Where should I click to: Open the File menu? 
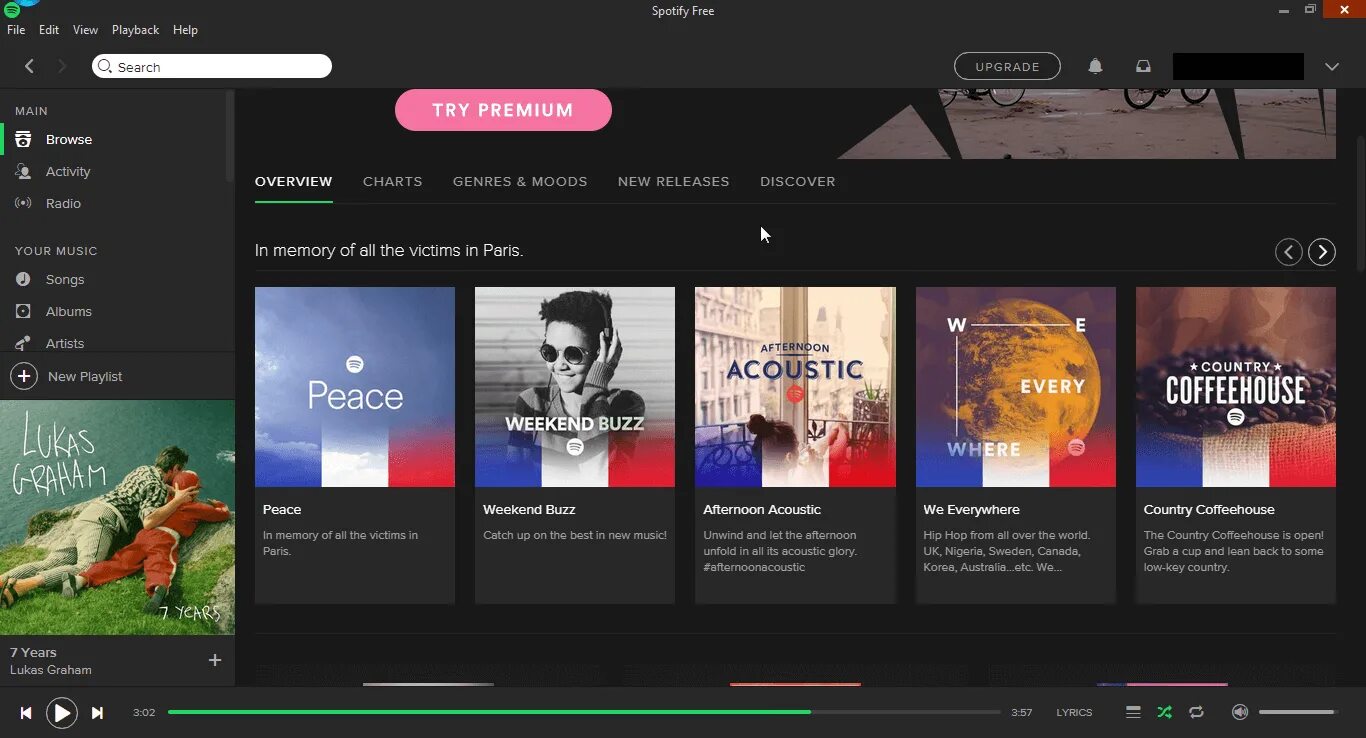tap(16, 30)
